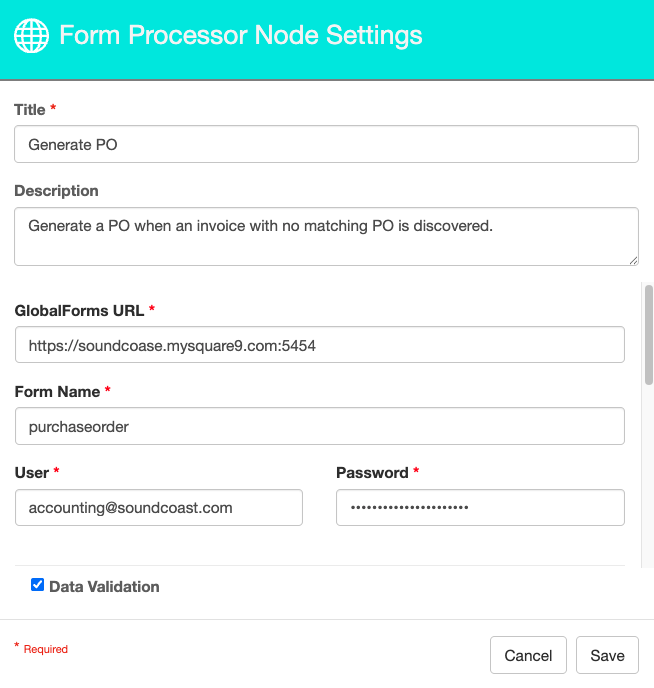The width and height of the screenshot is (654, 688).
Task: Click the Description box resize handle
Action: point(633,260)
